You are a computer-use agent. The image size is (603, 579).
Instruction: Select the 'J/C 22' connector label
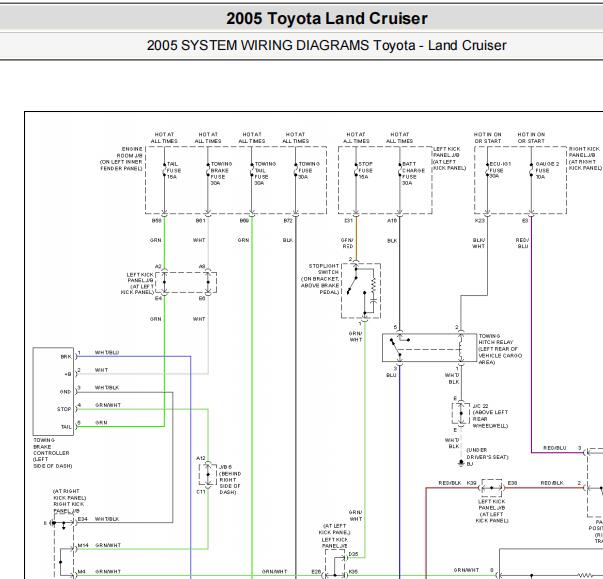tap(480, 406)
